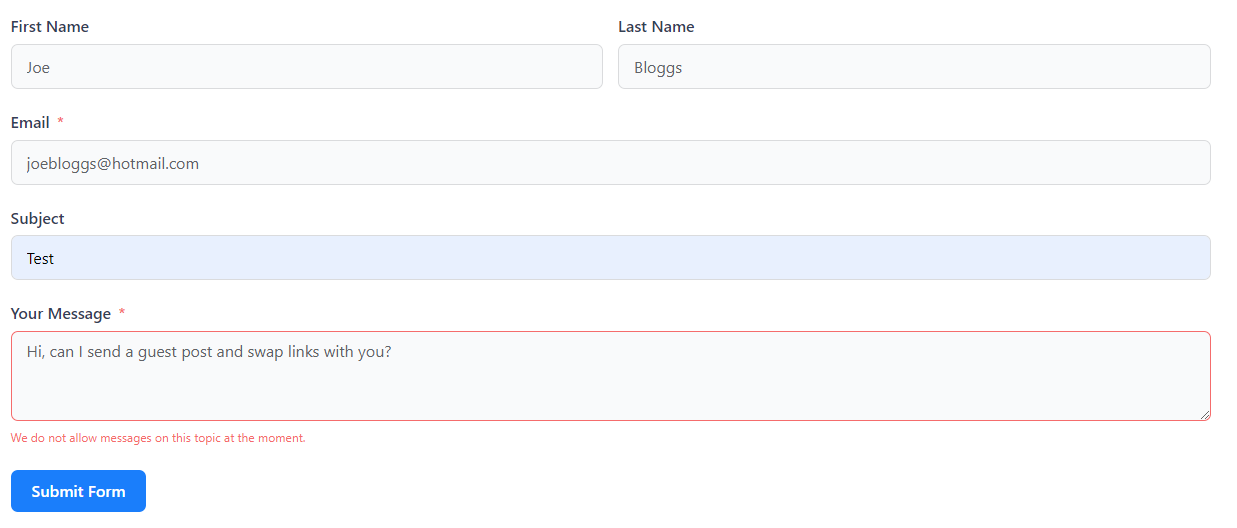Select the Email address input box
Viewport: 1237px width, 528px height.
point(611,162)
